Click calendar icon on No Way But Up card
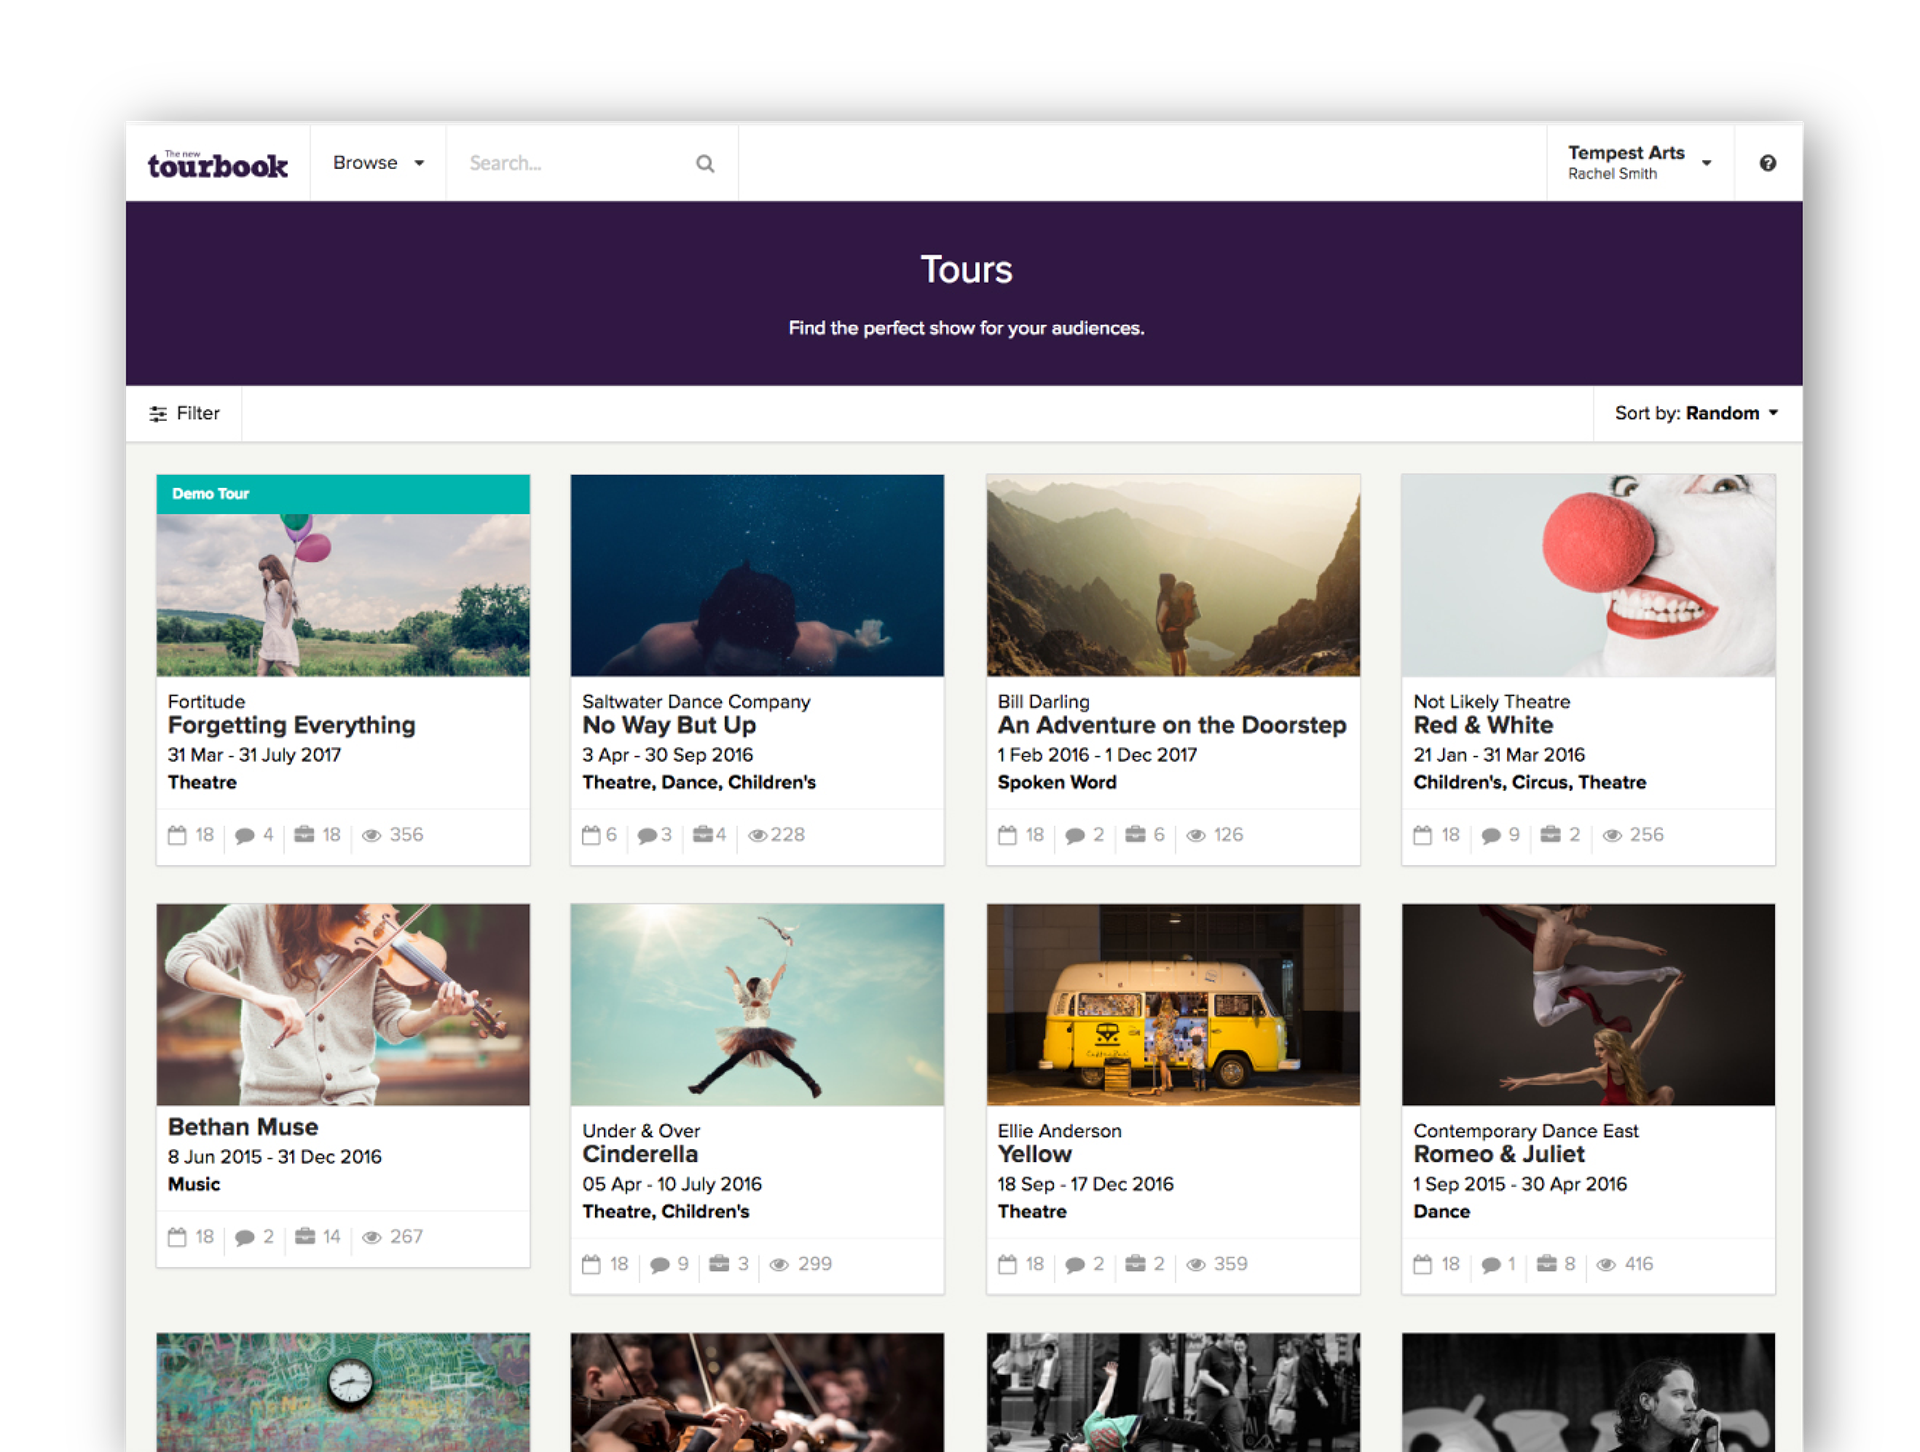Screen dimensions: 1920x1452 click(591, 835)
